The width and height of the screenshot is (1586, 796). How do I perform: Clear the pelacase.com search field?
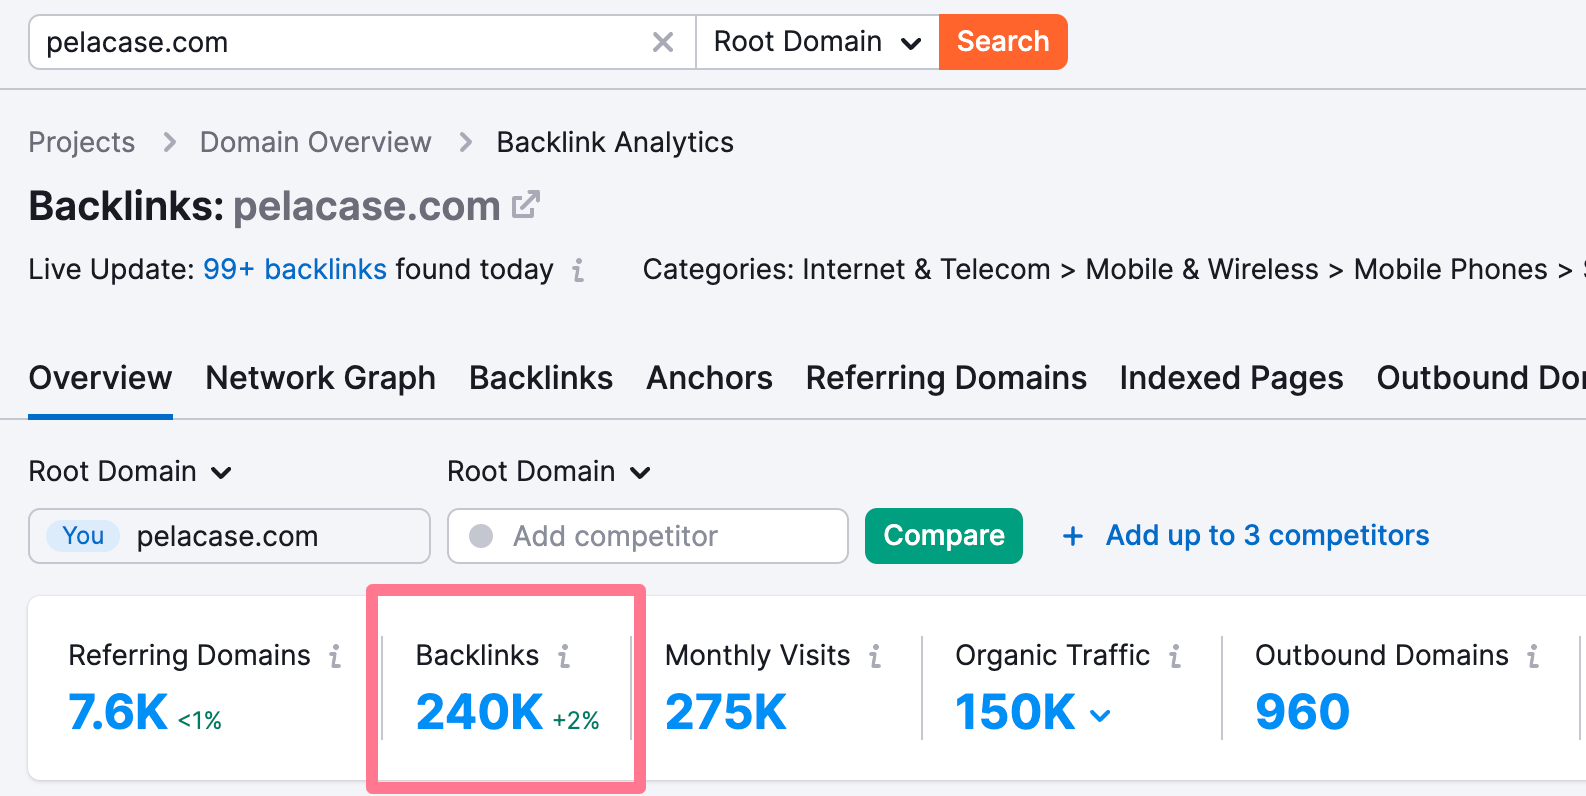(662, 42)
